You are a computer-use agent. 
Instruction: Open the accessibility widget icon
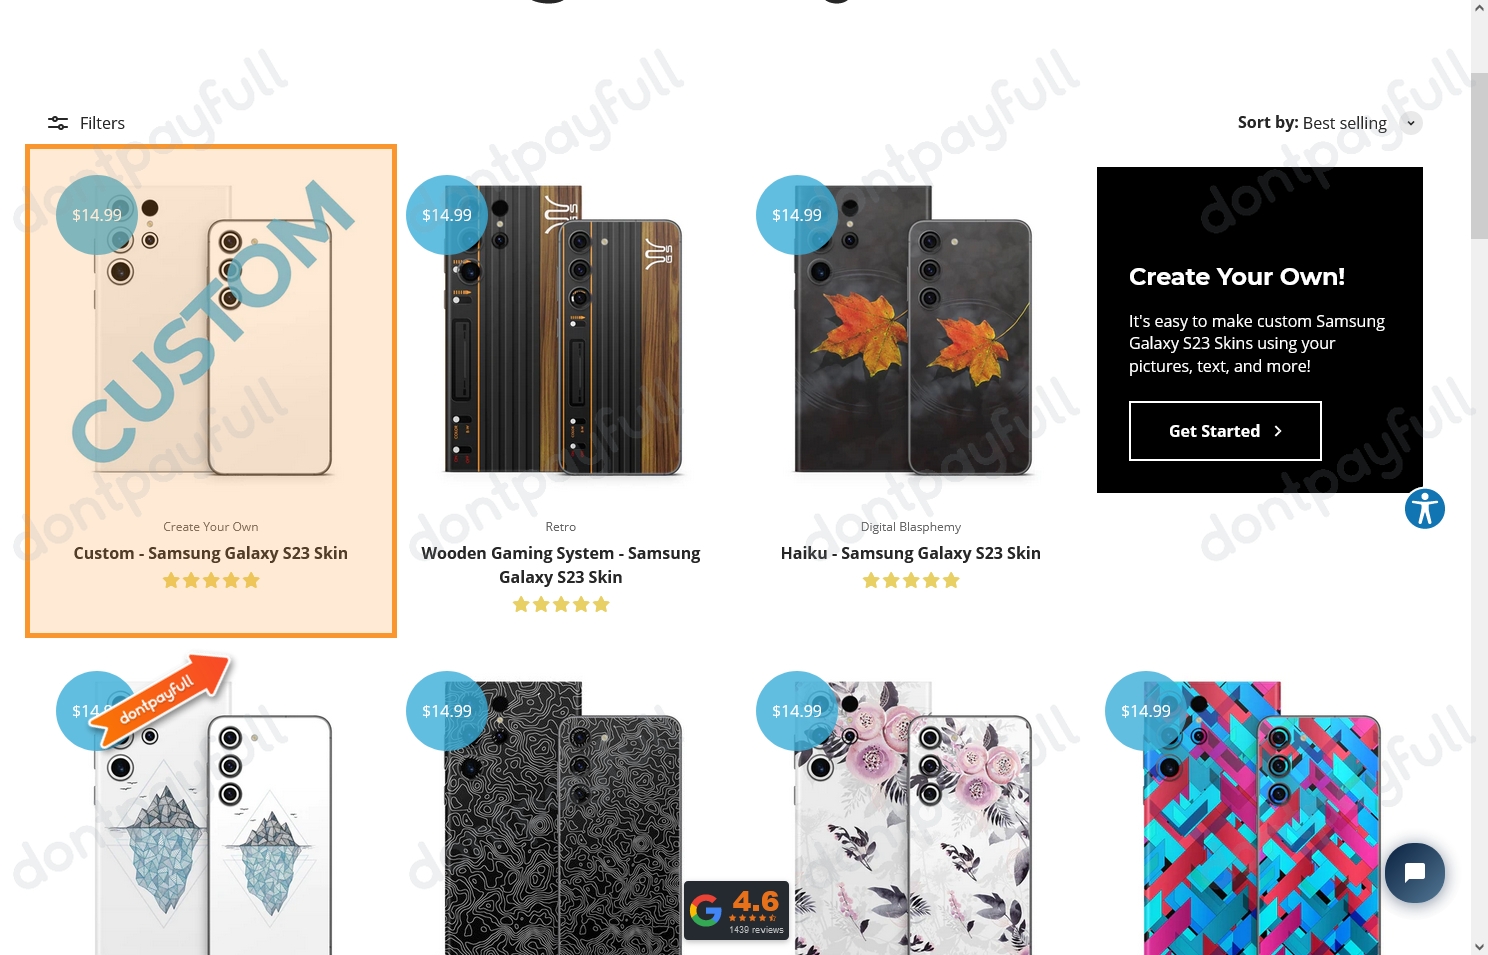[x=1424, y=509]
